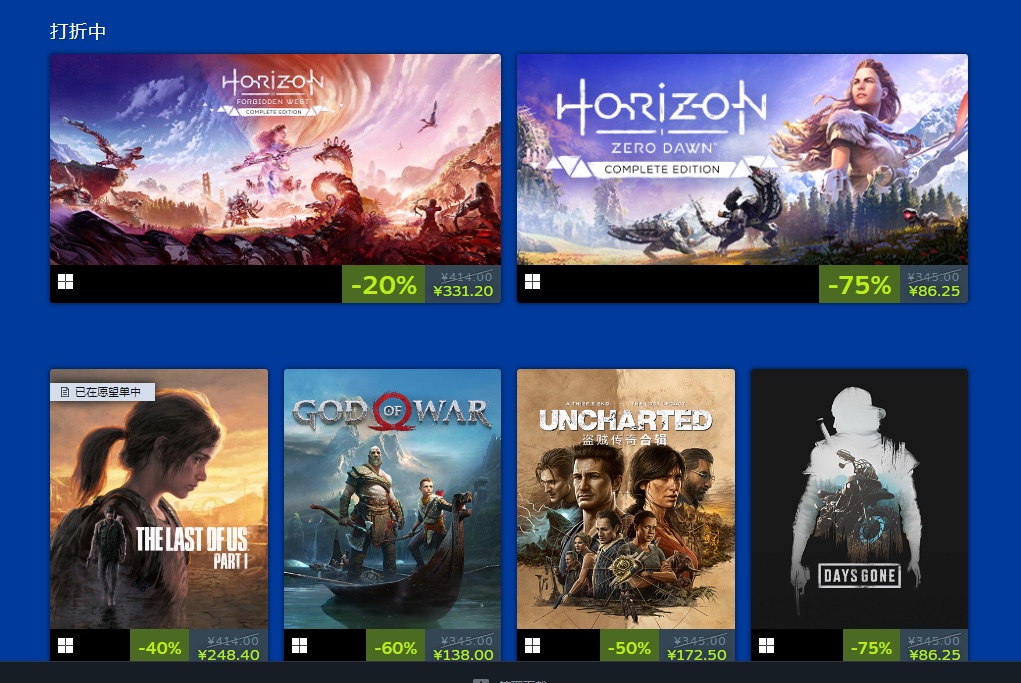Click Windows icon under Horizon Zero Dawn
Viewport: 1021px width, 683px height.
pos(532,282)
